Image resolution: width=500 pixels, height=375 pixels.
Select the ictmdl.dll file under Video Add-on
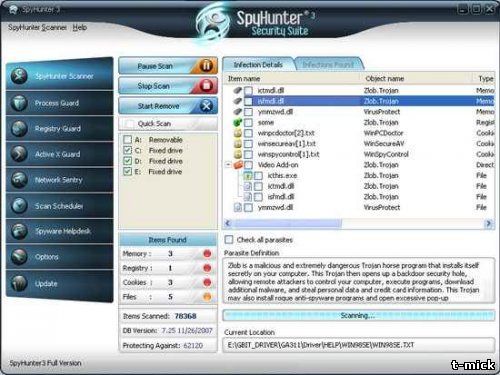point(359,186)
